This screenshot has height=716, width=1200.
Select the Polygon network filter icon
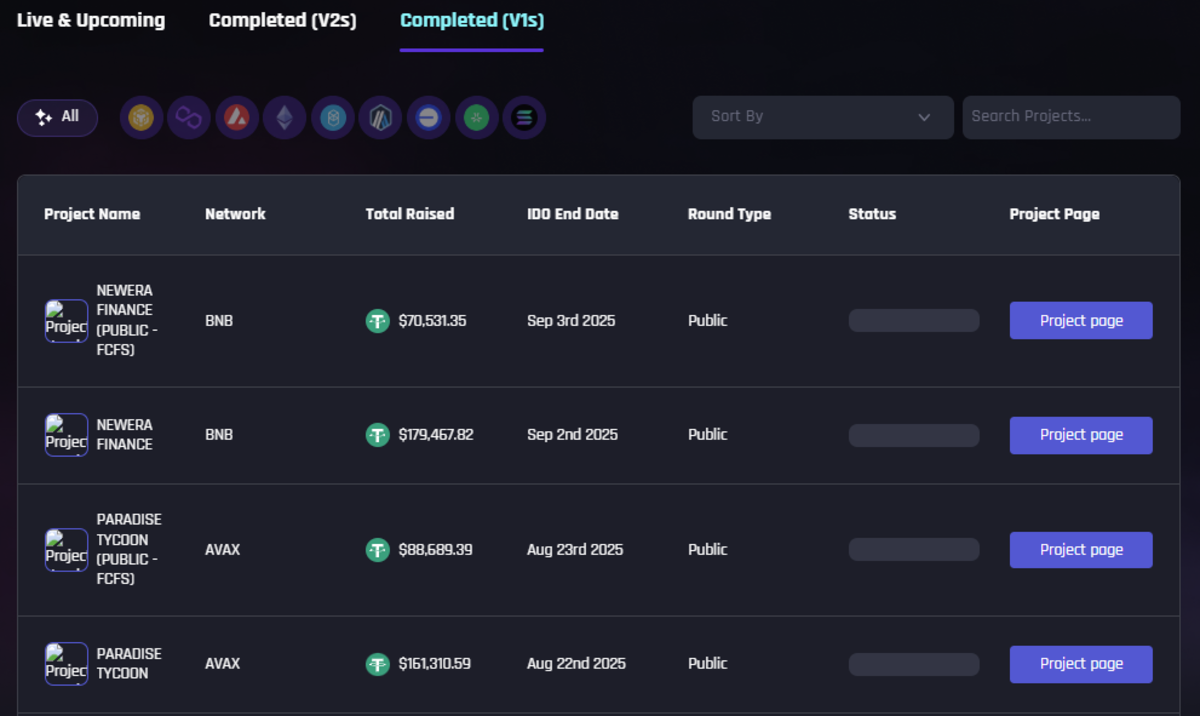188,117
